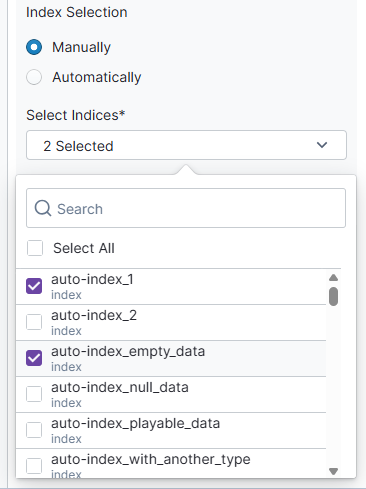Click the list scrollbar thumb
Image resolution: width=366 pixels, height=489 pixels.
333,296
